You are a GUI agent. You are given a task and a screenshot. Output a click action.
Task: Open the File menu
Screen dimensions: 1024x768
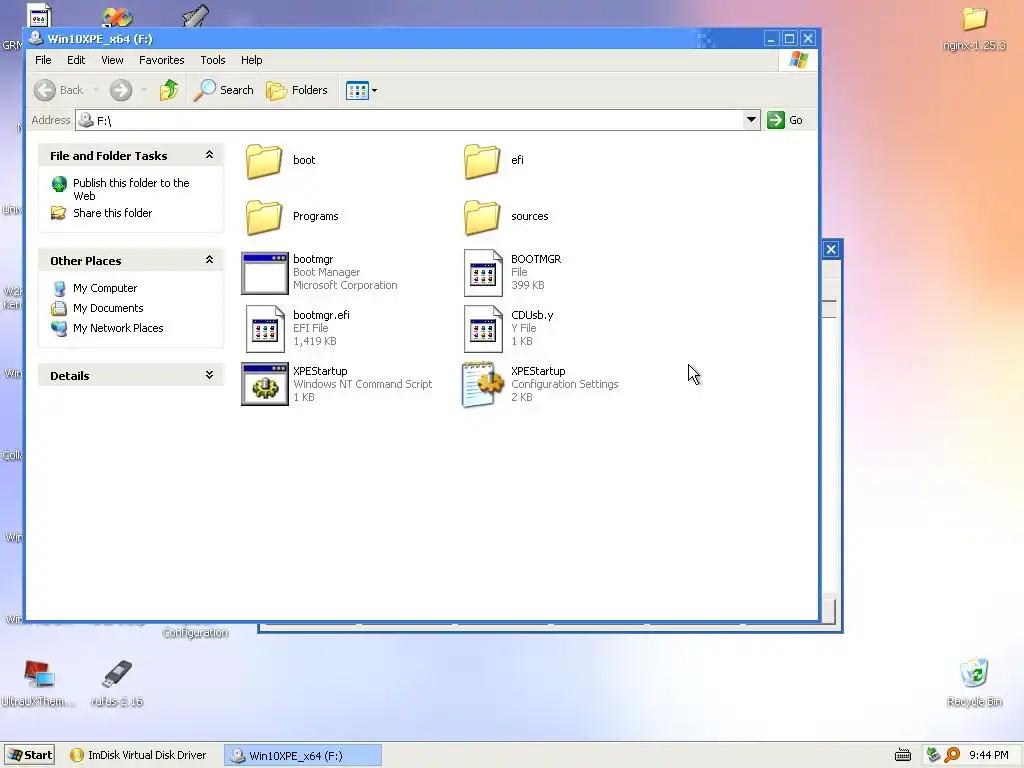click(x=43, y=60)
